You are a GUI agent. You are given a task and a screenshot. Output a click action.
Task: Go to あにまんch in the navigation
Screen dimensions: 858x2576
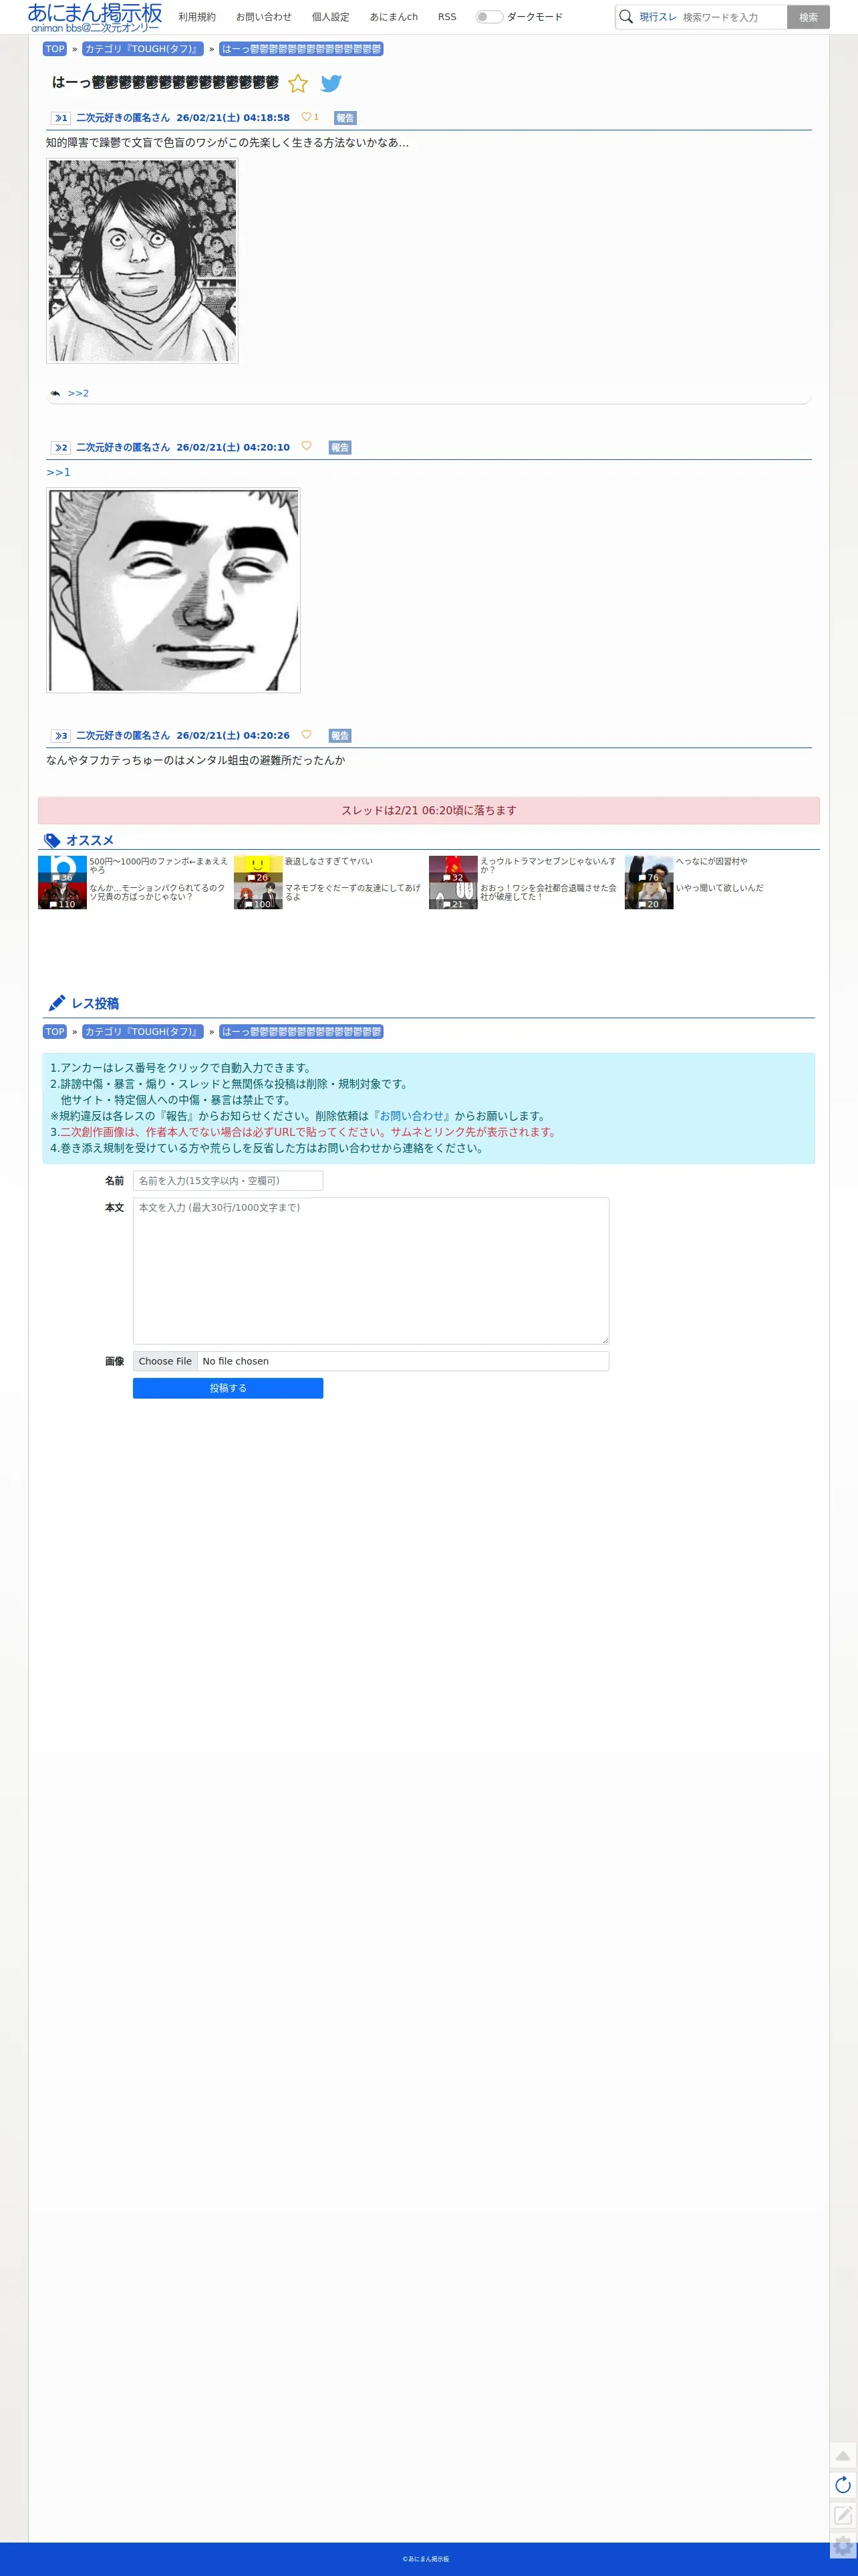point(394,17)
